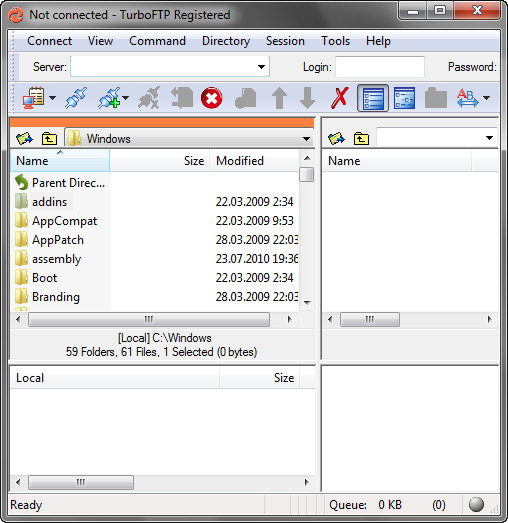Sort local files by Size column

[x=159, y=161]
